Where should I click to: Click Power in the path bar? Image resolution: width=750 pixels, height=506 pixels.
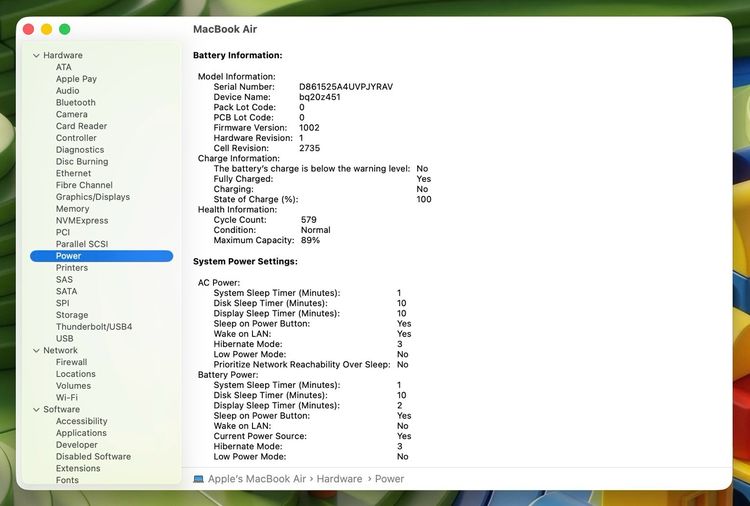389,479
